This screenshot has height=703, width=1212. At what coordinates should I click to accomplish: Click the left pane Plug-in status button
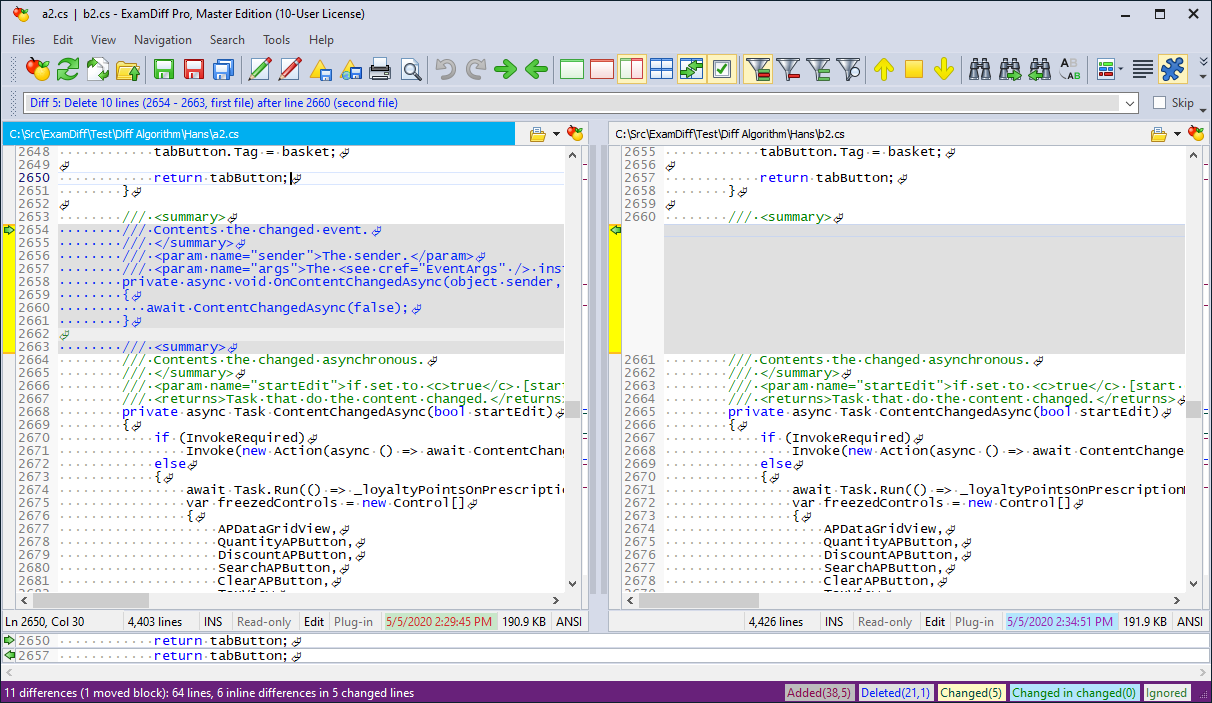click(353, 621)
